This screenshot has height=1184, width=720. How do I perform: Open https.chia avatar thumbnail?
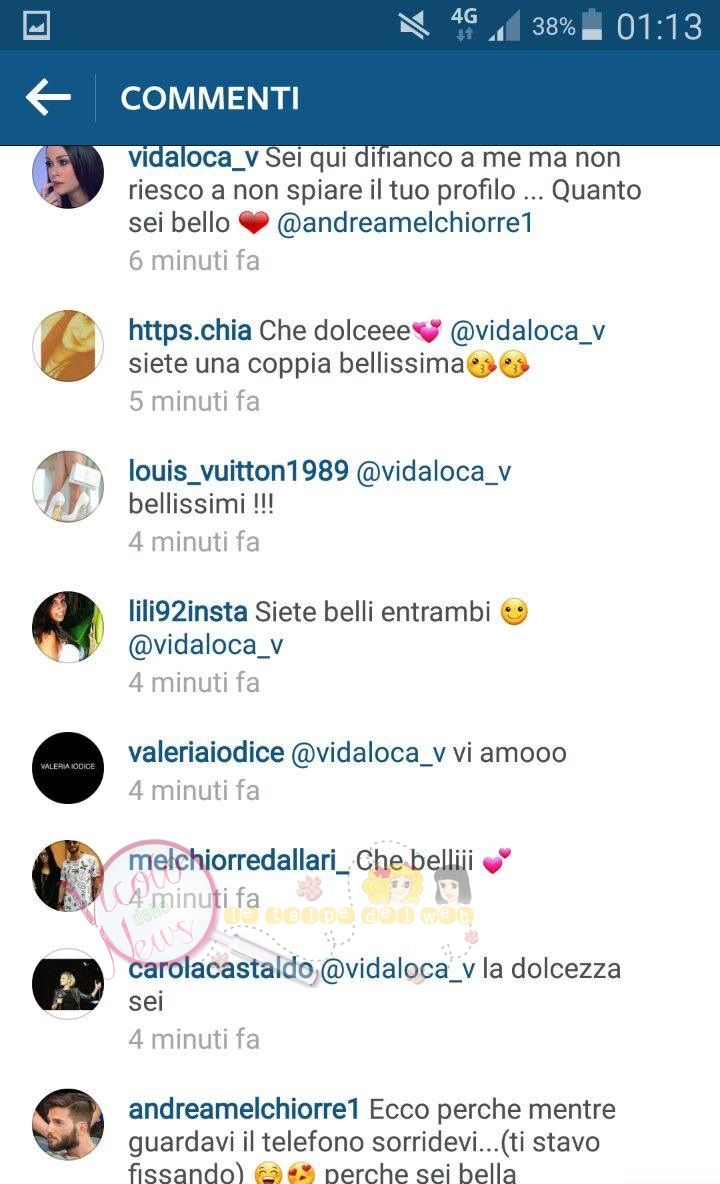coord(68,346)
